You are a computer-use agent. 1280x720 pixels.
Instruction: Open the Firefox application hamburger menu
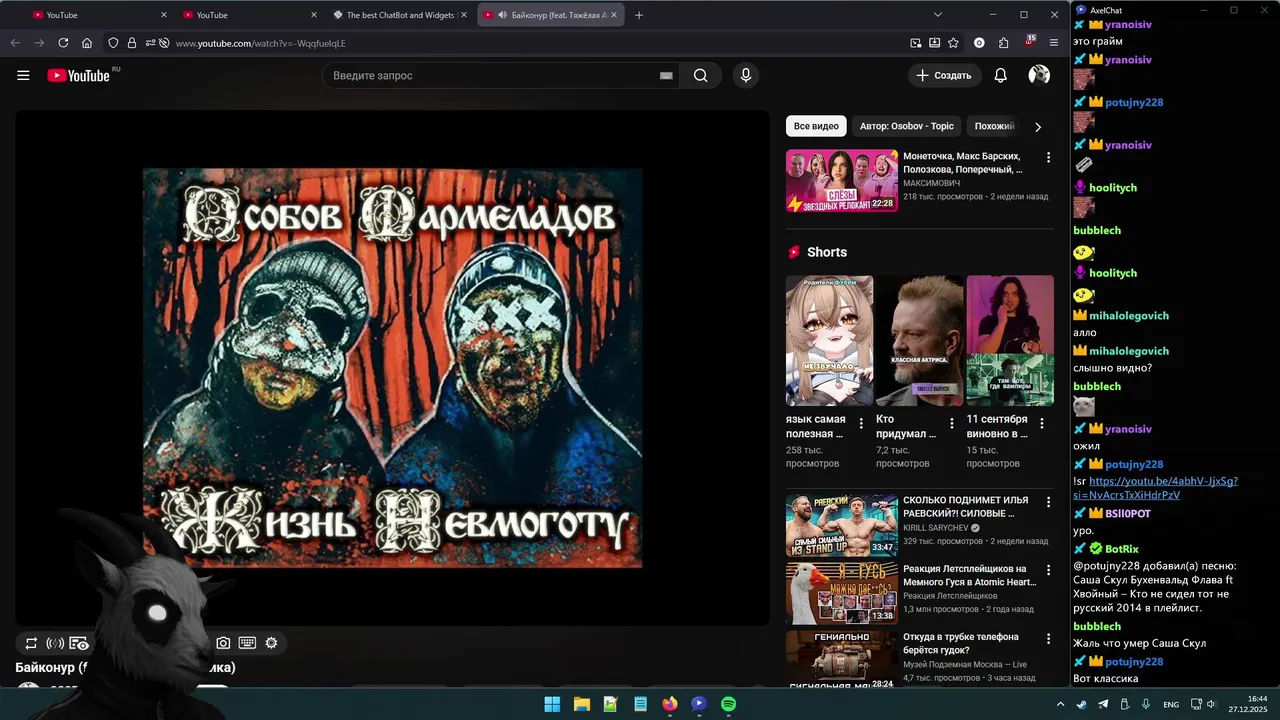click(x=1053, y=43)
